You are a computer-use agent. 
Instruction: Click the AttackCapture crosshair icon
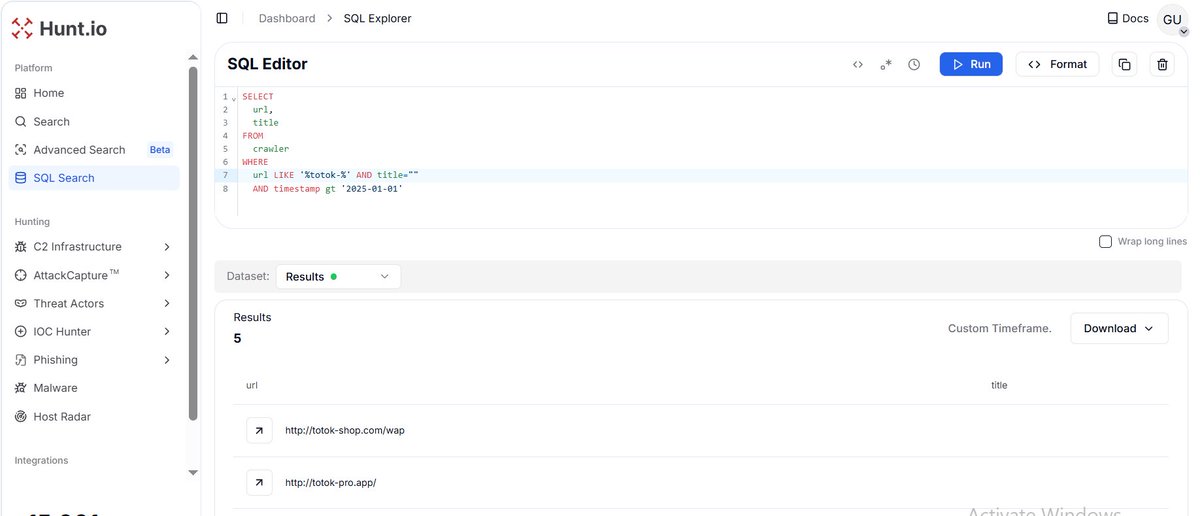coord(21,275)
